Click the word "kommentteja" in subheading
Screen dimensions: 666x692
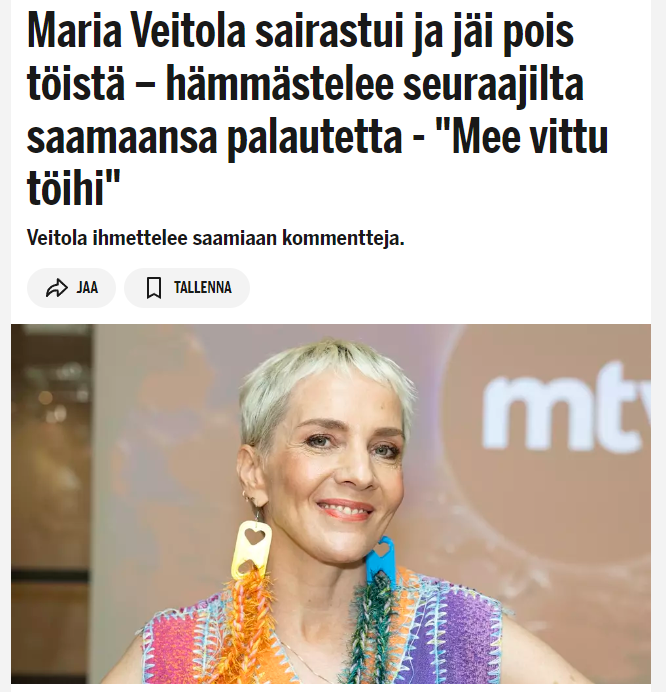[x=343, y=238]
